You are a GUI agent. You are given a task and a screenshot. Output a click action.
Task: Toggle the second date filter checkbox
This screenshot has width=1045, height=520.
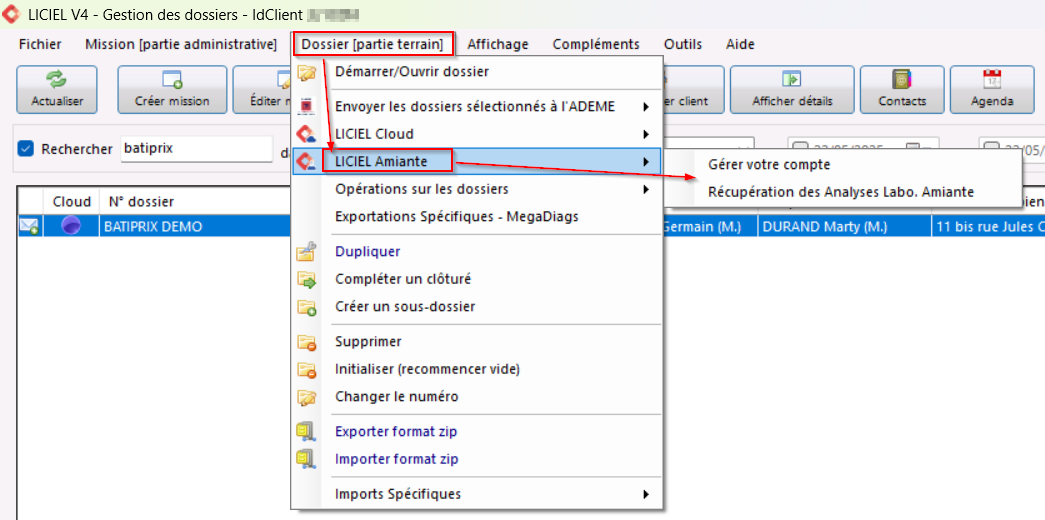pyautogui.click(x=990, y=149)
